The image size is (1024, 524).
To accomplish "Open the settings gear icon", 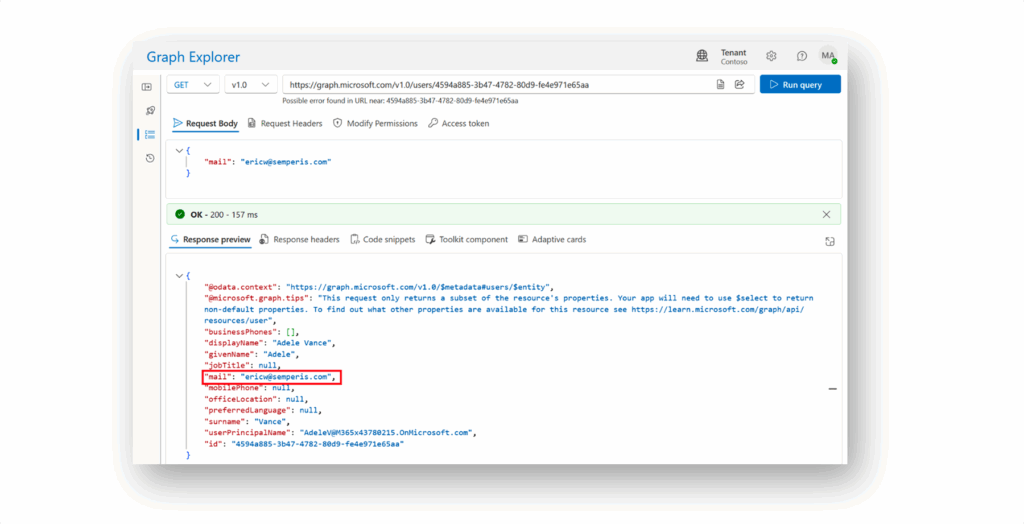I will (771, 56).
